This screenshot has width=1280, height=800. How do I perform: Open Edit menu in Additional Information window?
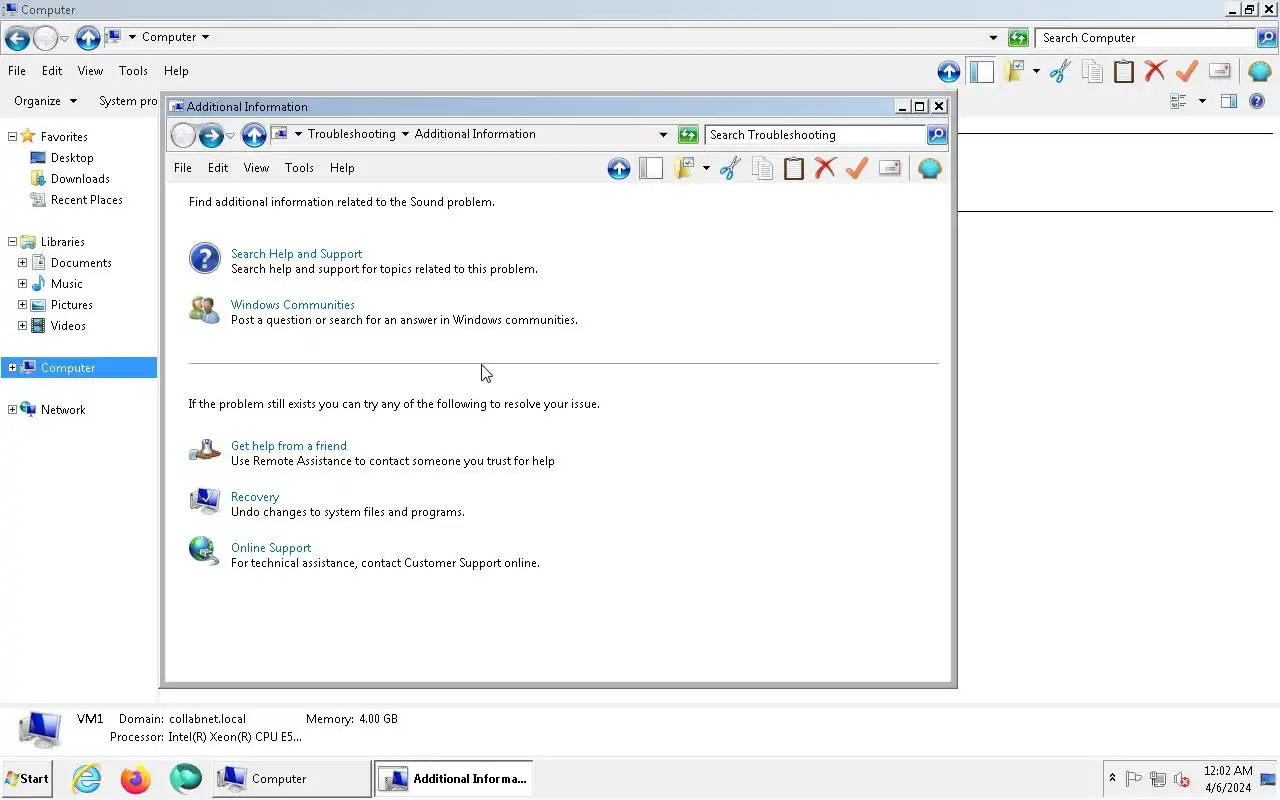pos(218,168)
